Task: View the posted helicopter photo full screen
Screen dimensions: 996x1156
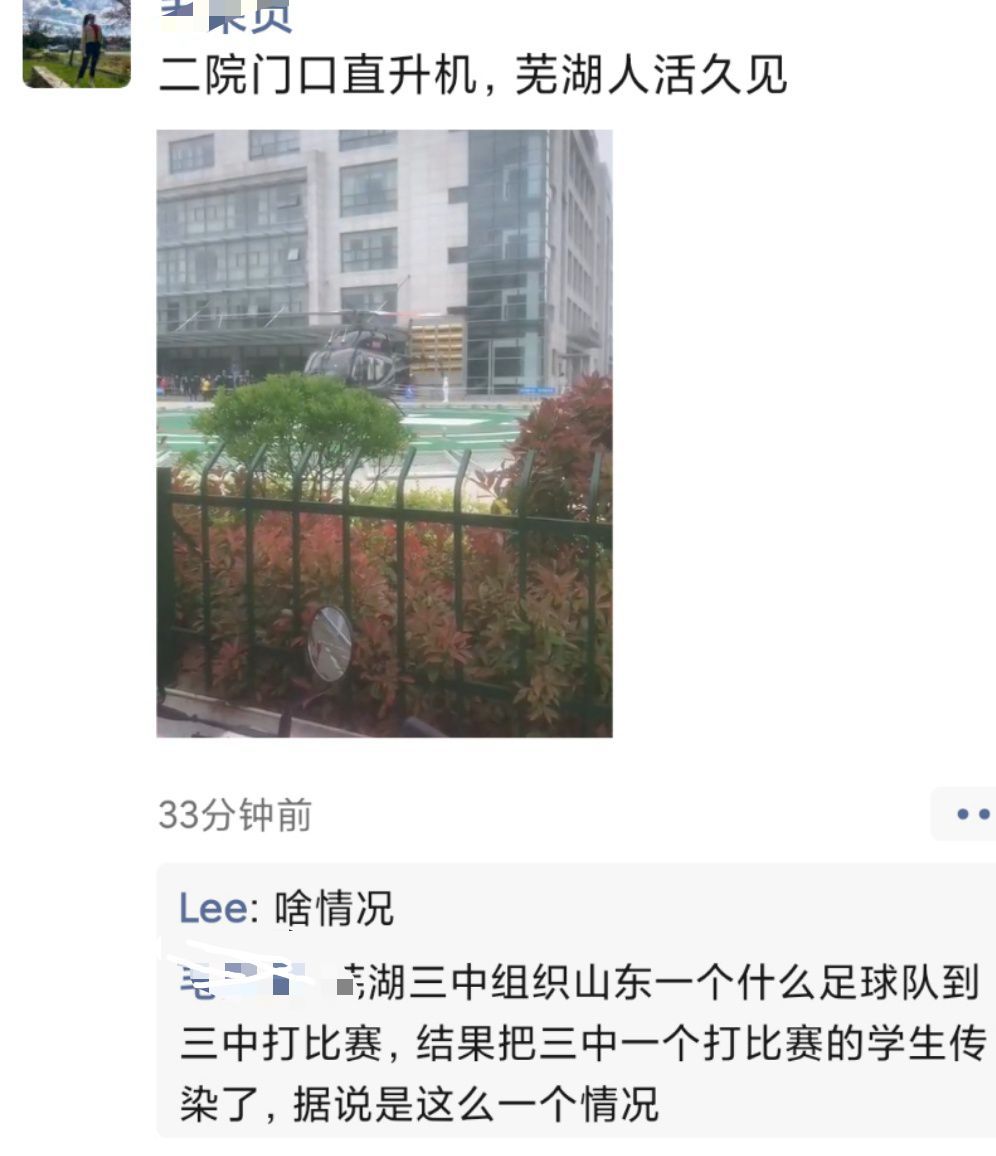Action: (384, 434)
